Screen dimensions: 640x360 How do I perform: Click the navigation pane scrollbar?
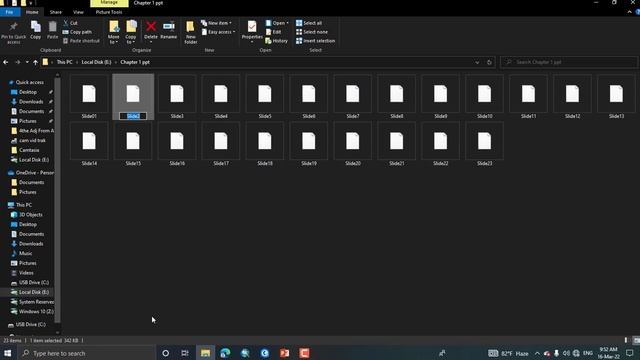(x=58, y=199)
